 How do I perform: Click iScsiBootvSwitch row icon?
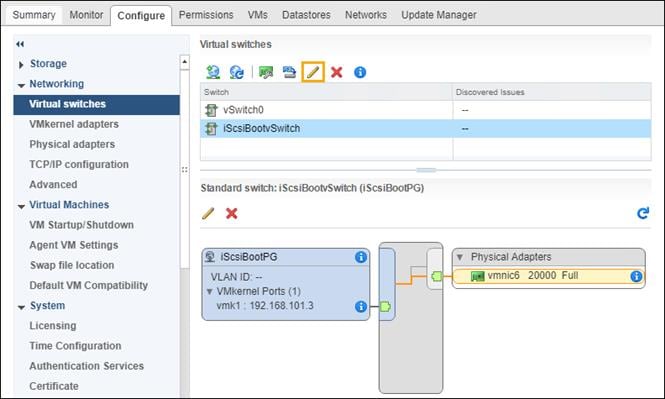[x=211, y=128]
